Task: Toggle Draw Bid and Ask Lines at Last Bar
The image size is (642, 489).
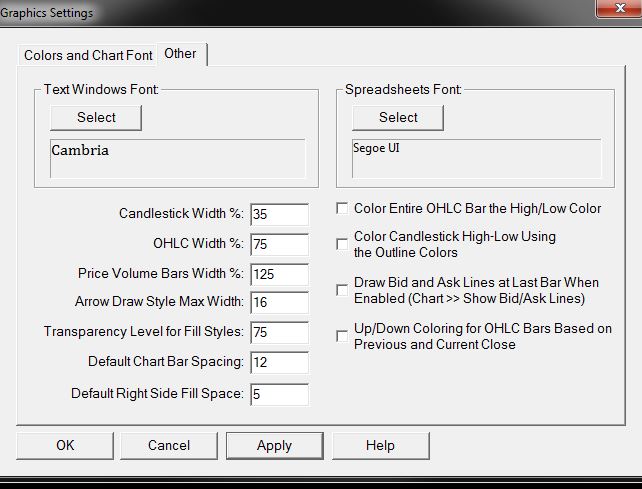Action: coord(342,290)
